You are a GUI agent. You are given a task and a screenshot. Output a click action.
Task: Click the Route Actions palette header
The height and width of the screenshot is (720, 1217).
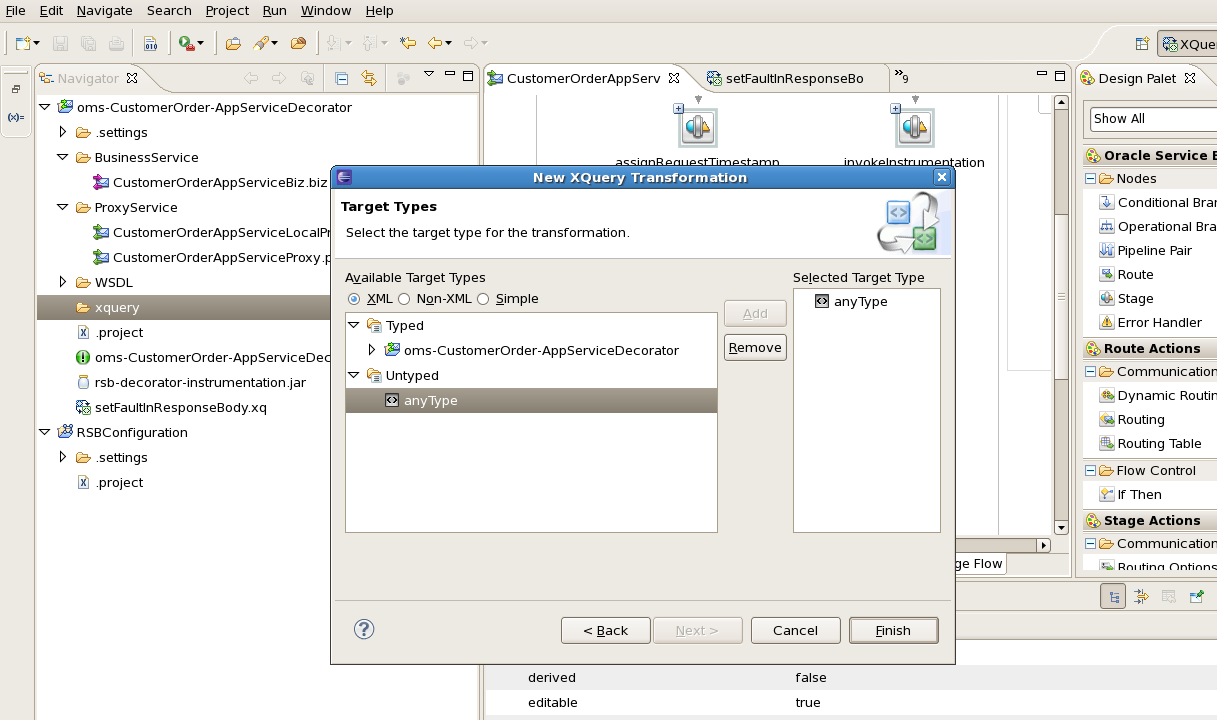click(1150, 348)
